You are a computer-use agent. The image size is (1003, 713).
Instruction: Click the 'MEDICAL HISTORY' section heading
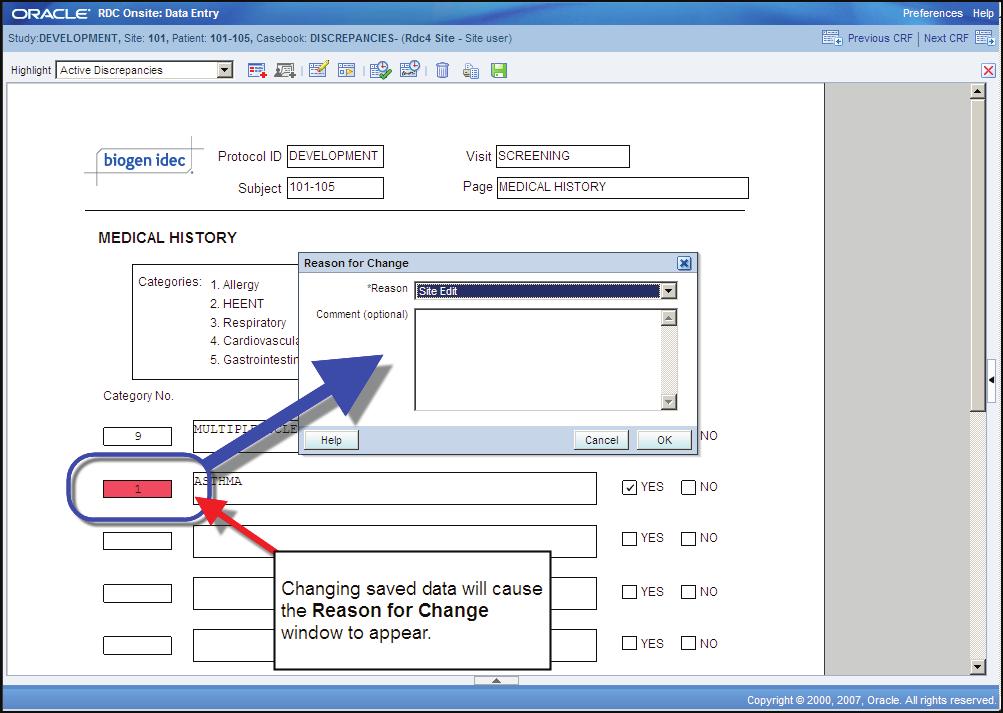point(168,238)
